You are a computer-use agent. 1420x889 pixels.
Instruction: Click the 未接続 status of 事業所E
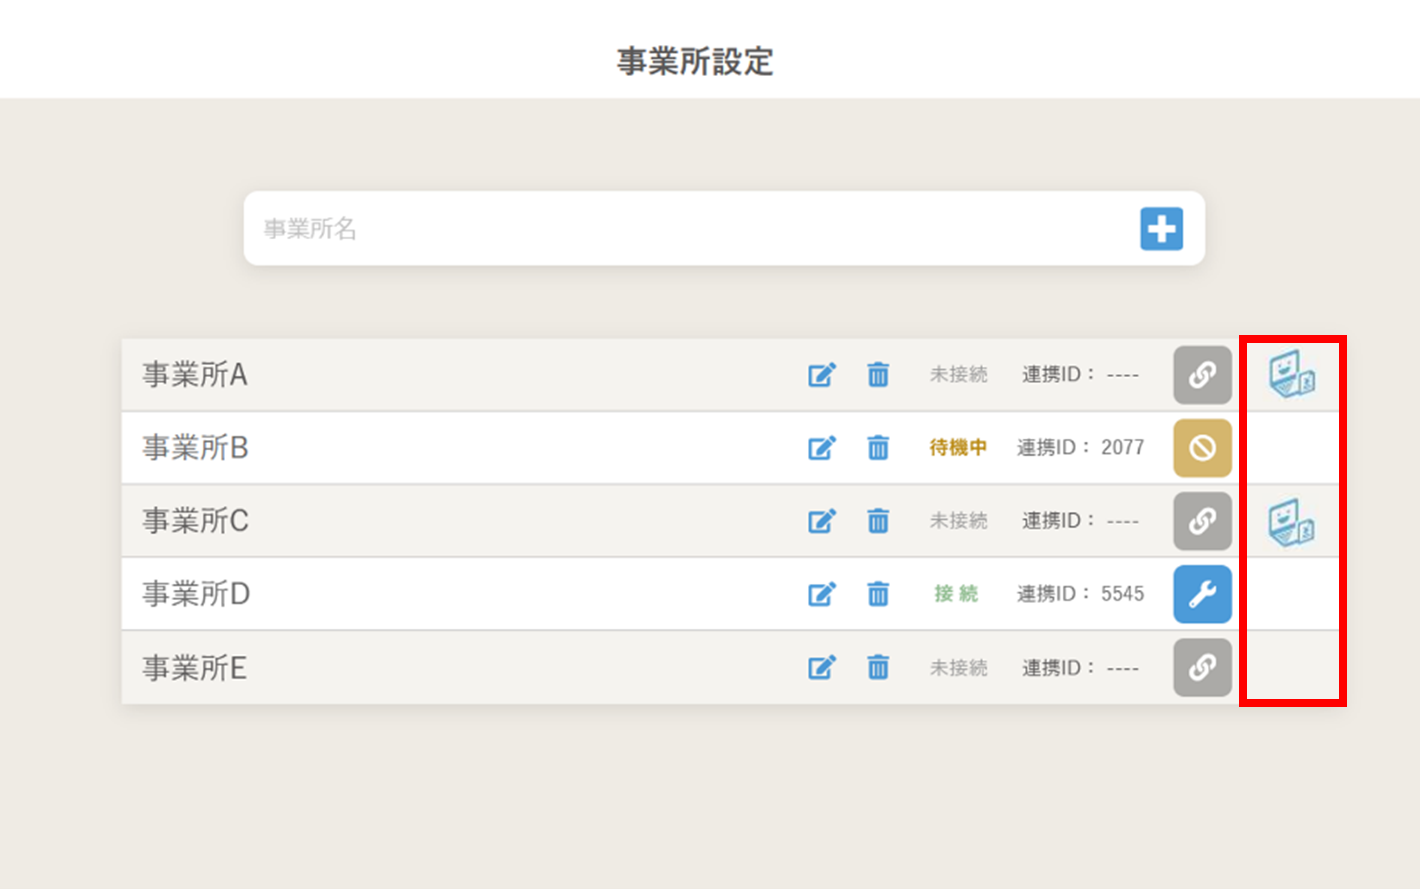958,667
